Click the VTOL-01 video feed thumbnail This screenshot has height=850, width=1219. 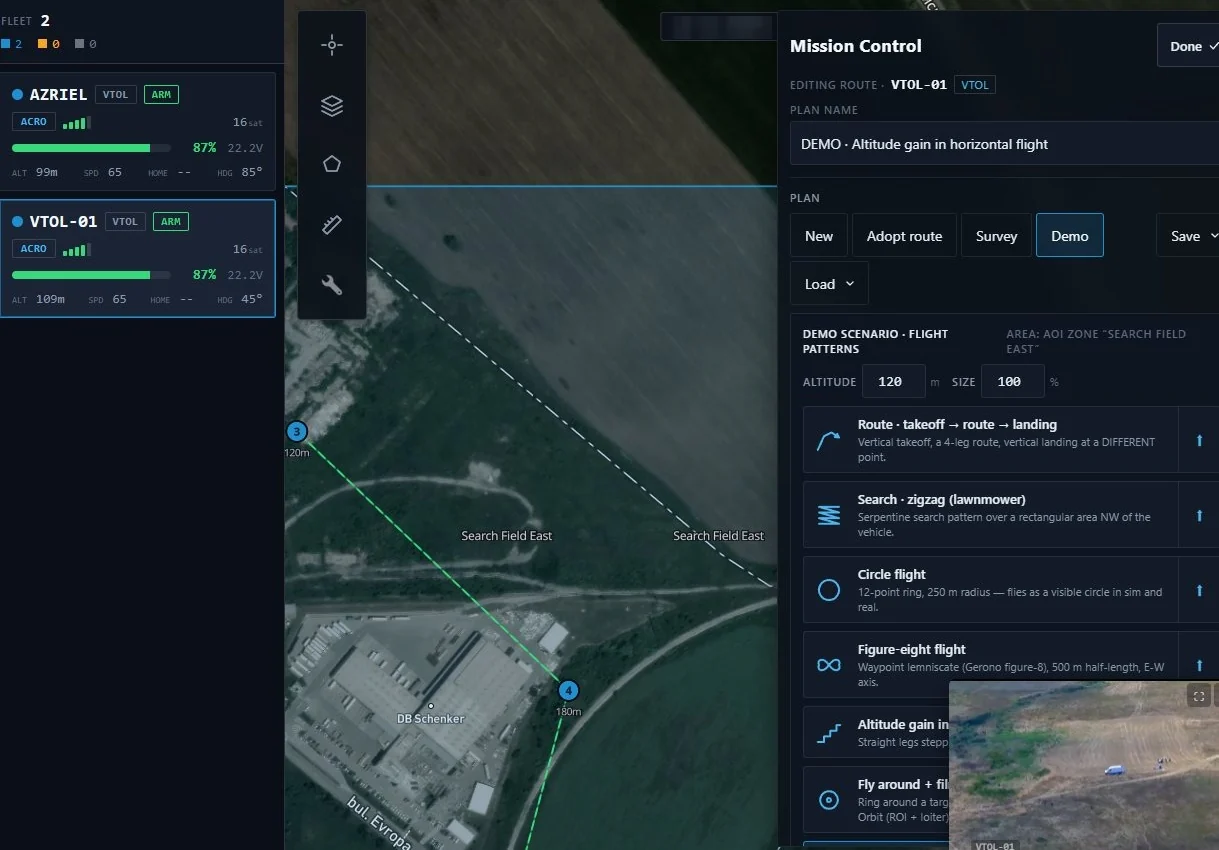coord(1084,765)
